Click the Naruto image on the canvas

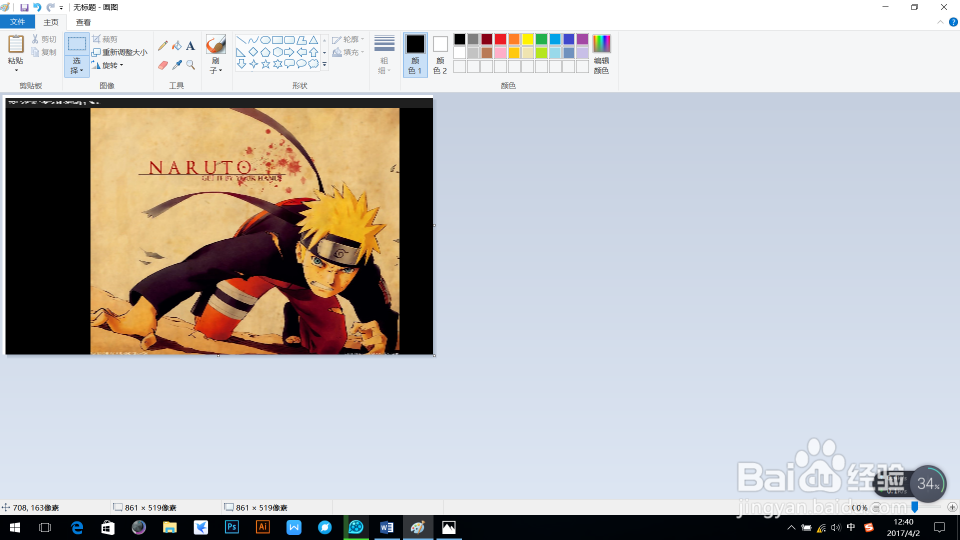[245, 231]
